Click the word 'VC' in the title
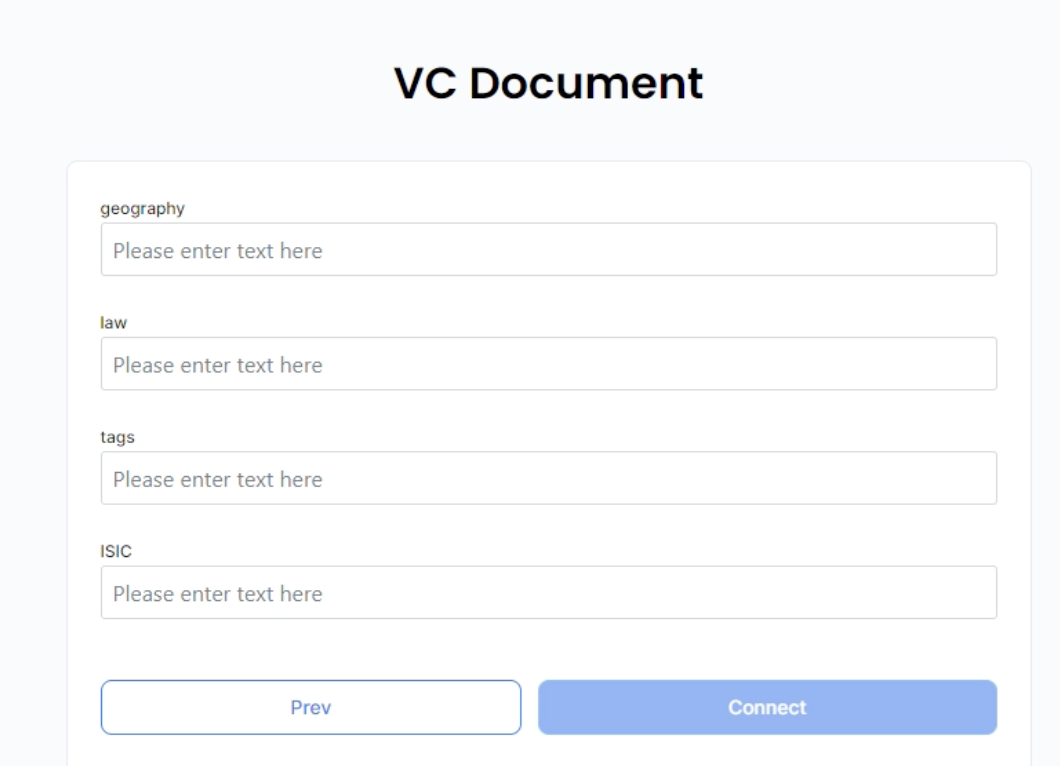 click(x=425, y=84)
